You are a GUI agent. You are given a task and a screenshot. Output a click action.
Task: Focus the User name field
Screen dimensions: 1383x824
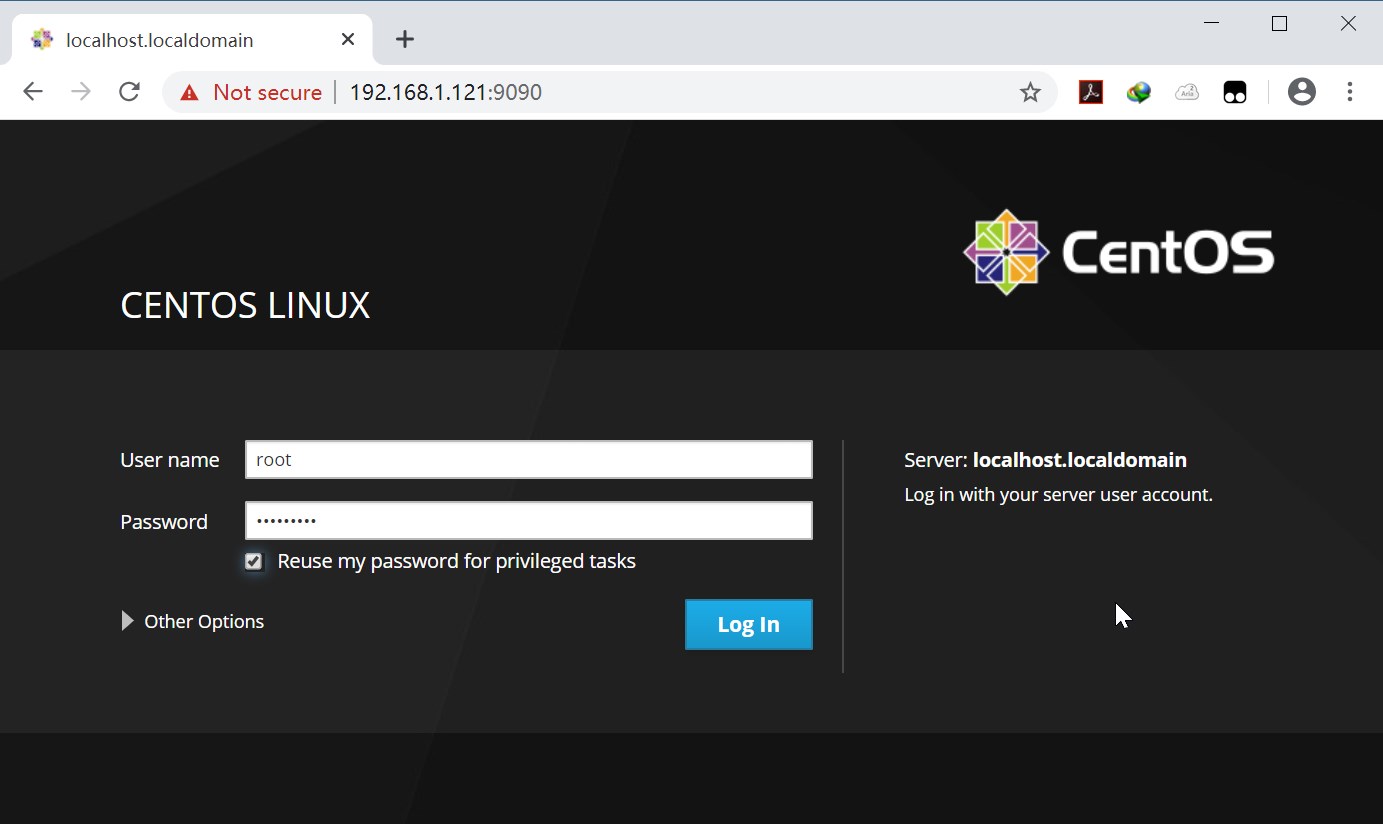point(529,460)
